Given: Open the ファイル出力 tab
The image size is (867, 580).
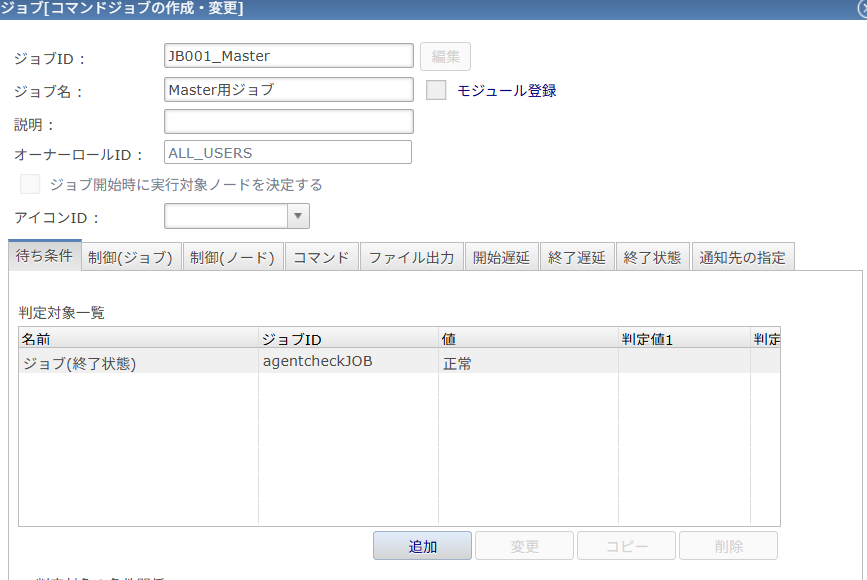Looking at the screenshot, I should click(x=412, y=257).
